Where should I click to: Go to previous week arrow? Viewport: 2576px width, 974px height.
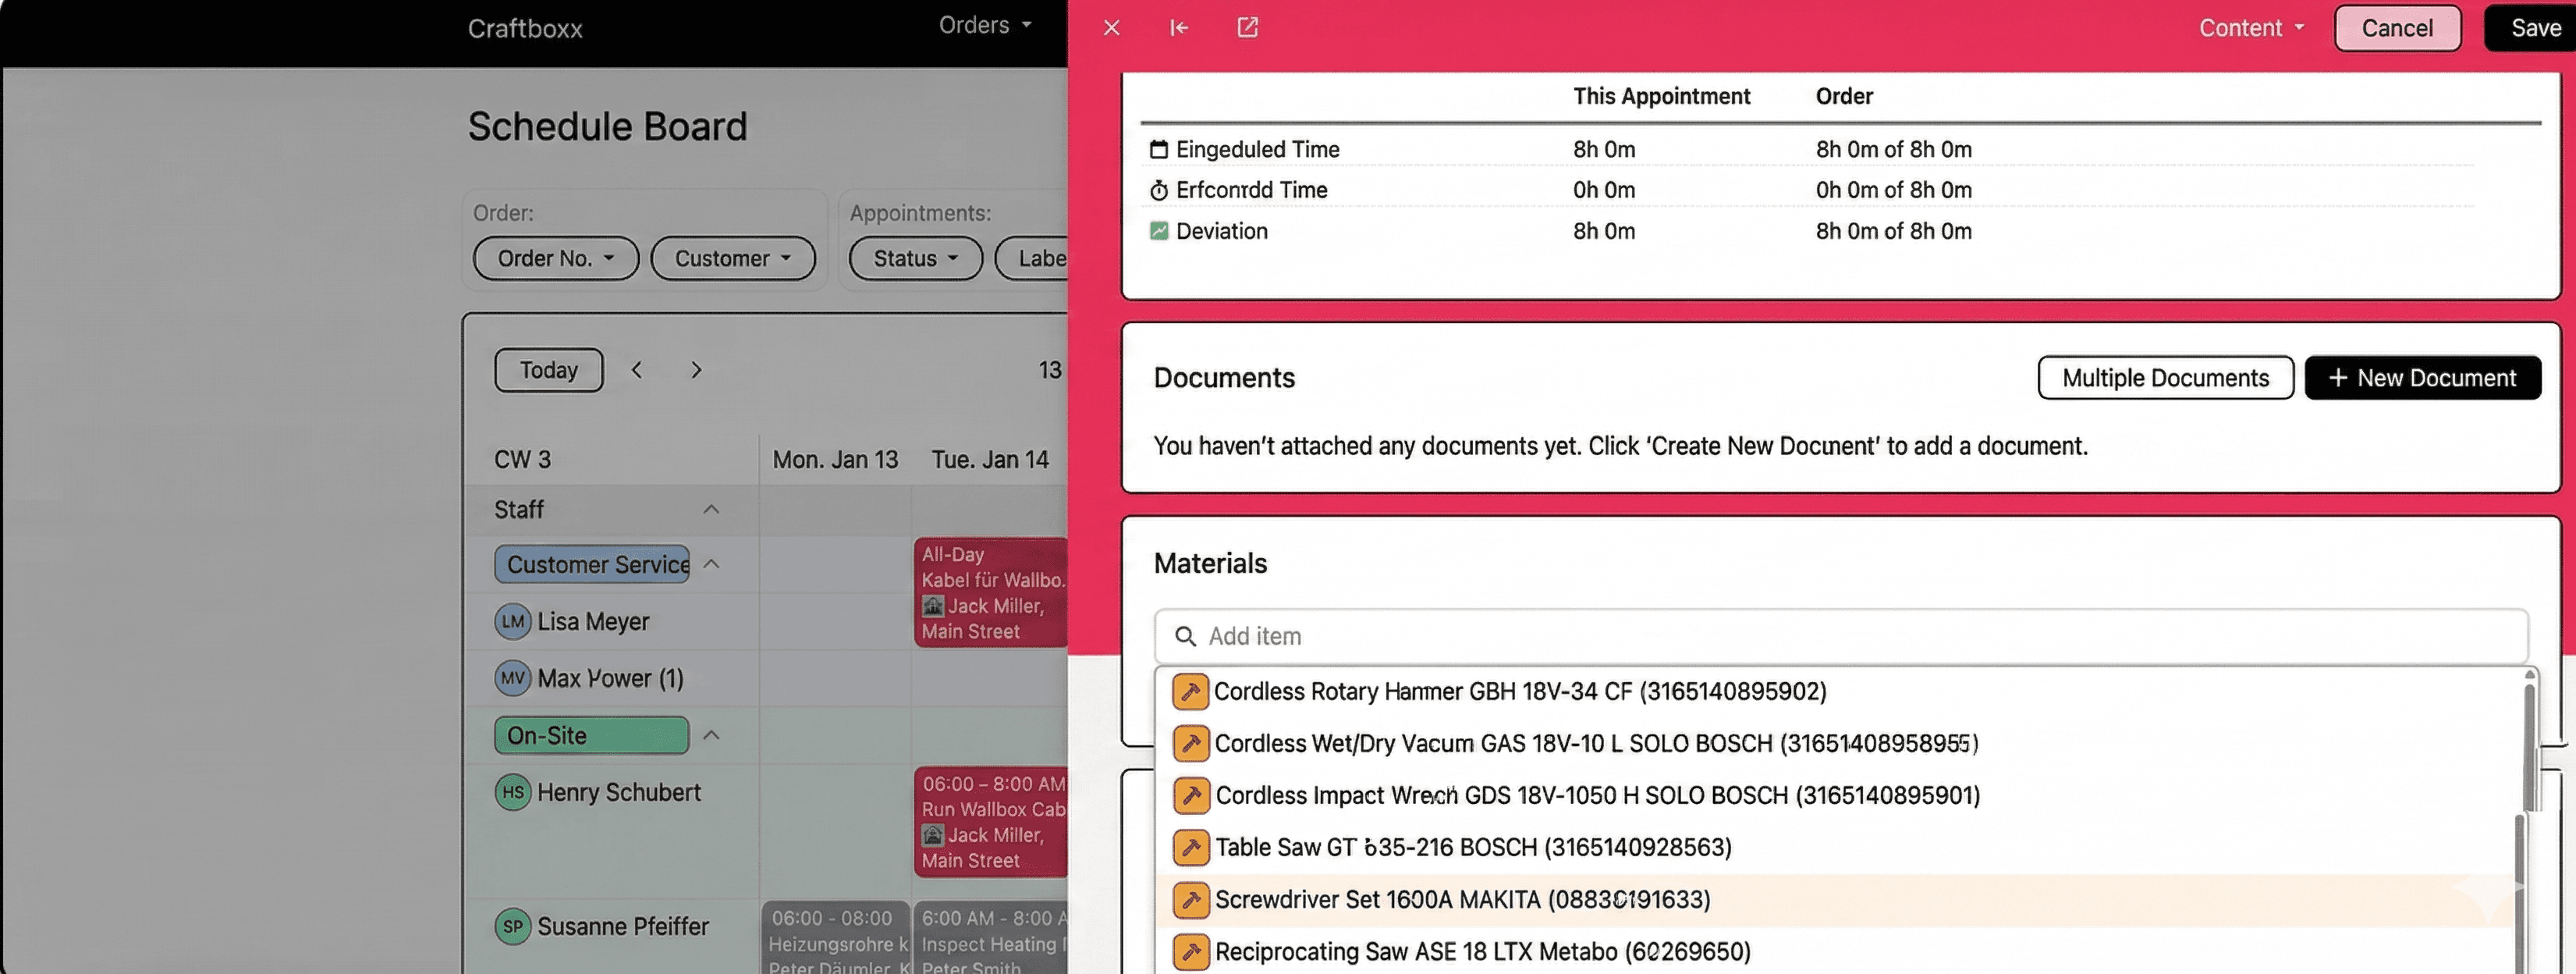637,371
